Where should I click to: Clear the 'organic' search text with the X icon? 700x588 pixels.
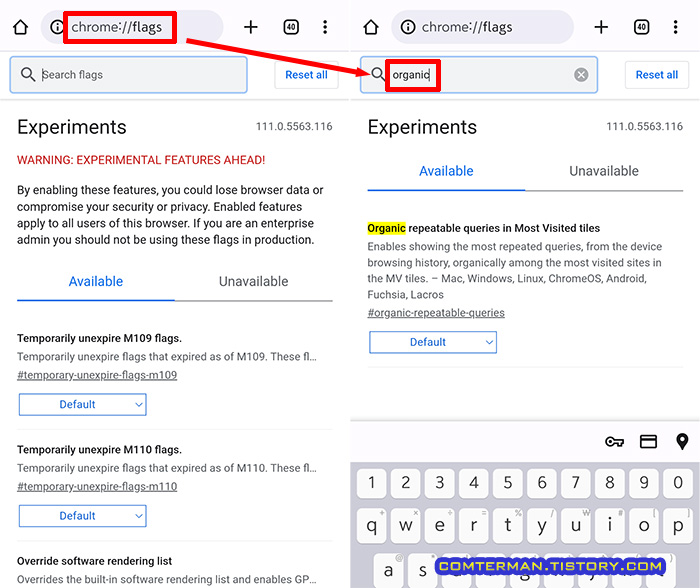pos(581,75)
